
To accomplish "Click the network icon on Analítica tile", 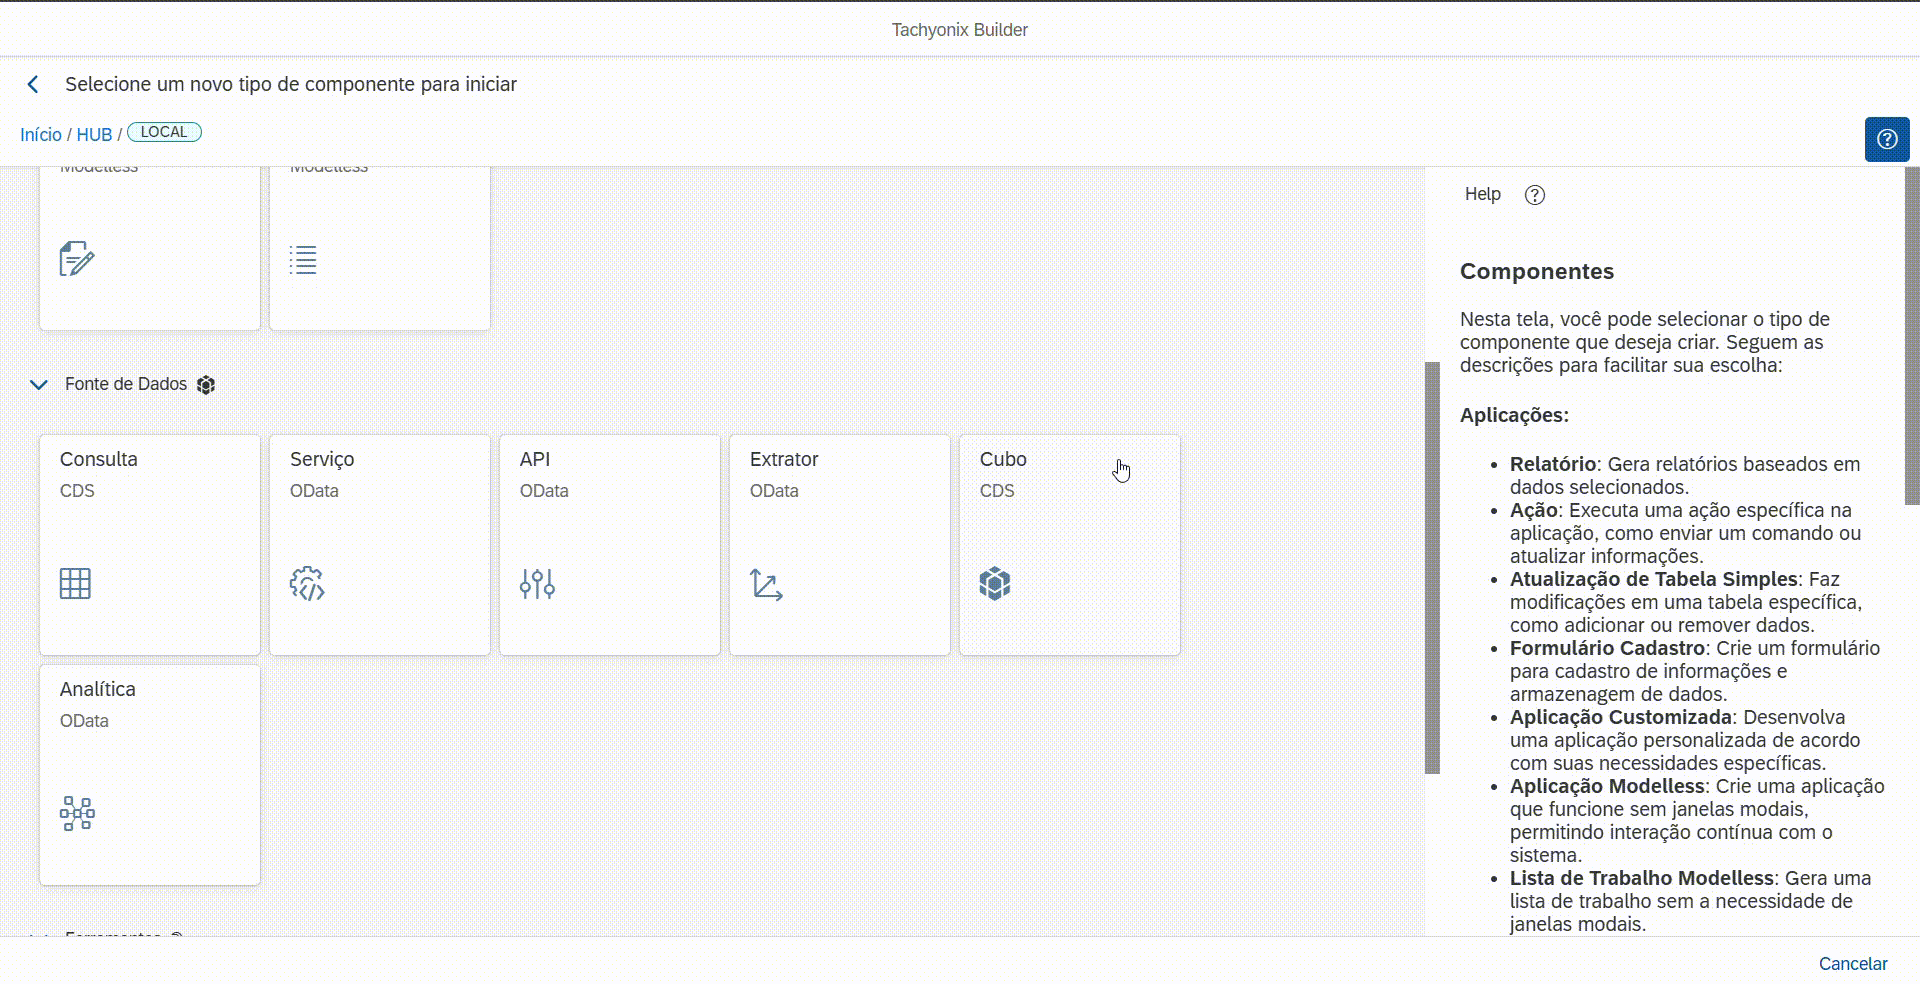I will click(77, 813).
